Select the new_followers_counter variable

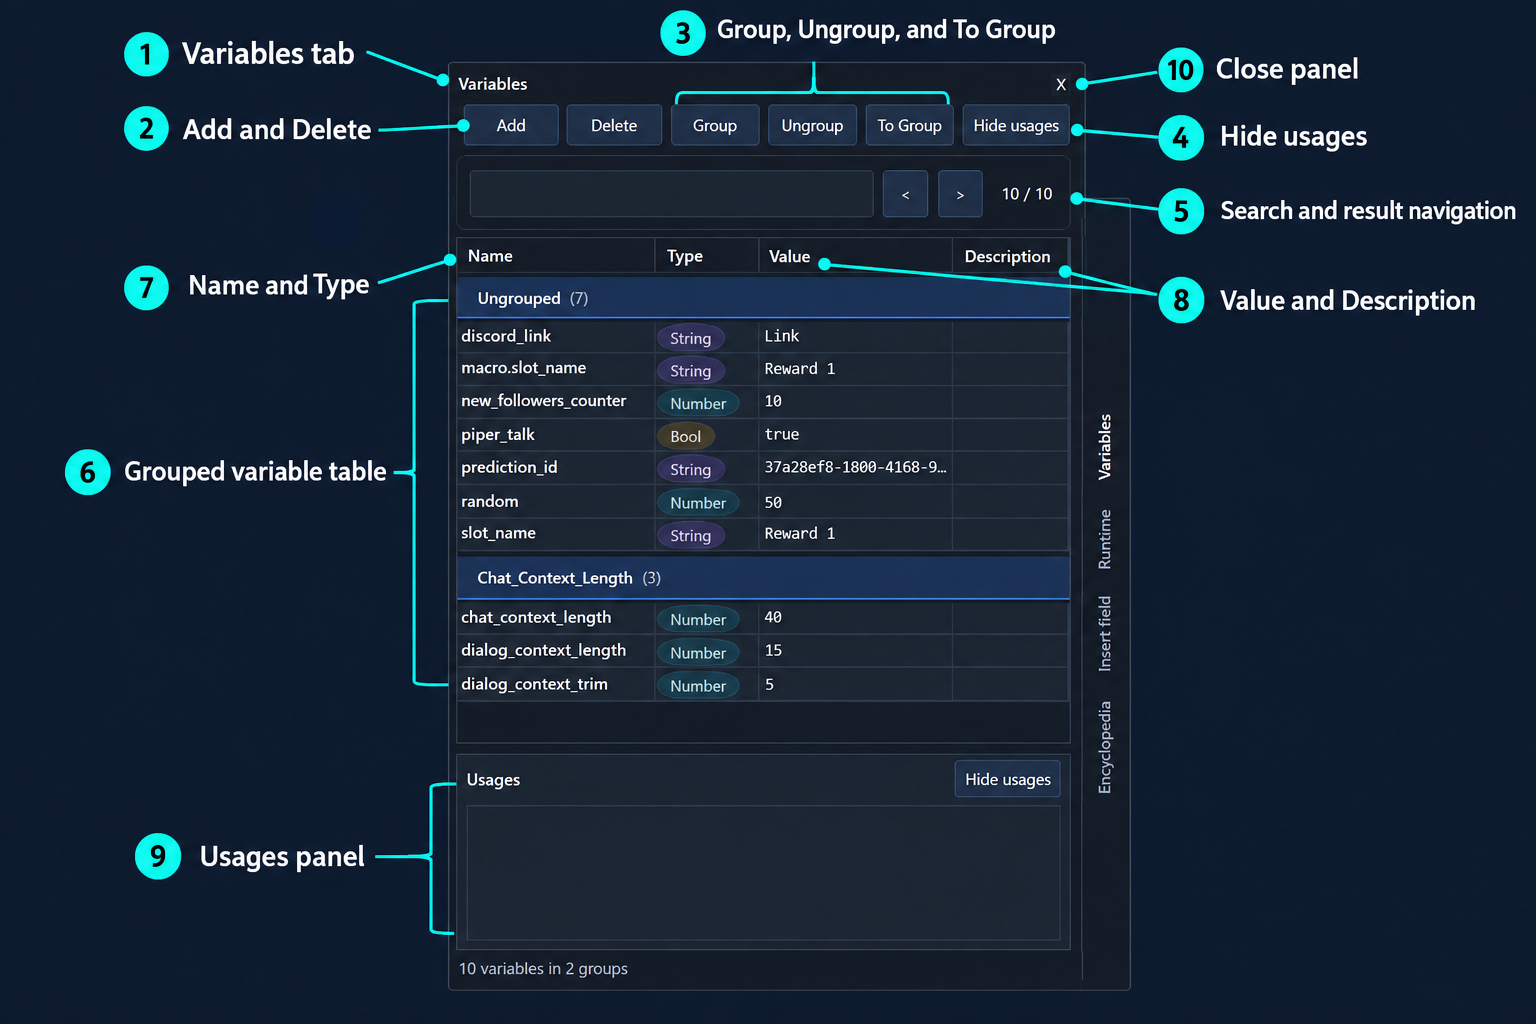pos(763,402)
